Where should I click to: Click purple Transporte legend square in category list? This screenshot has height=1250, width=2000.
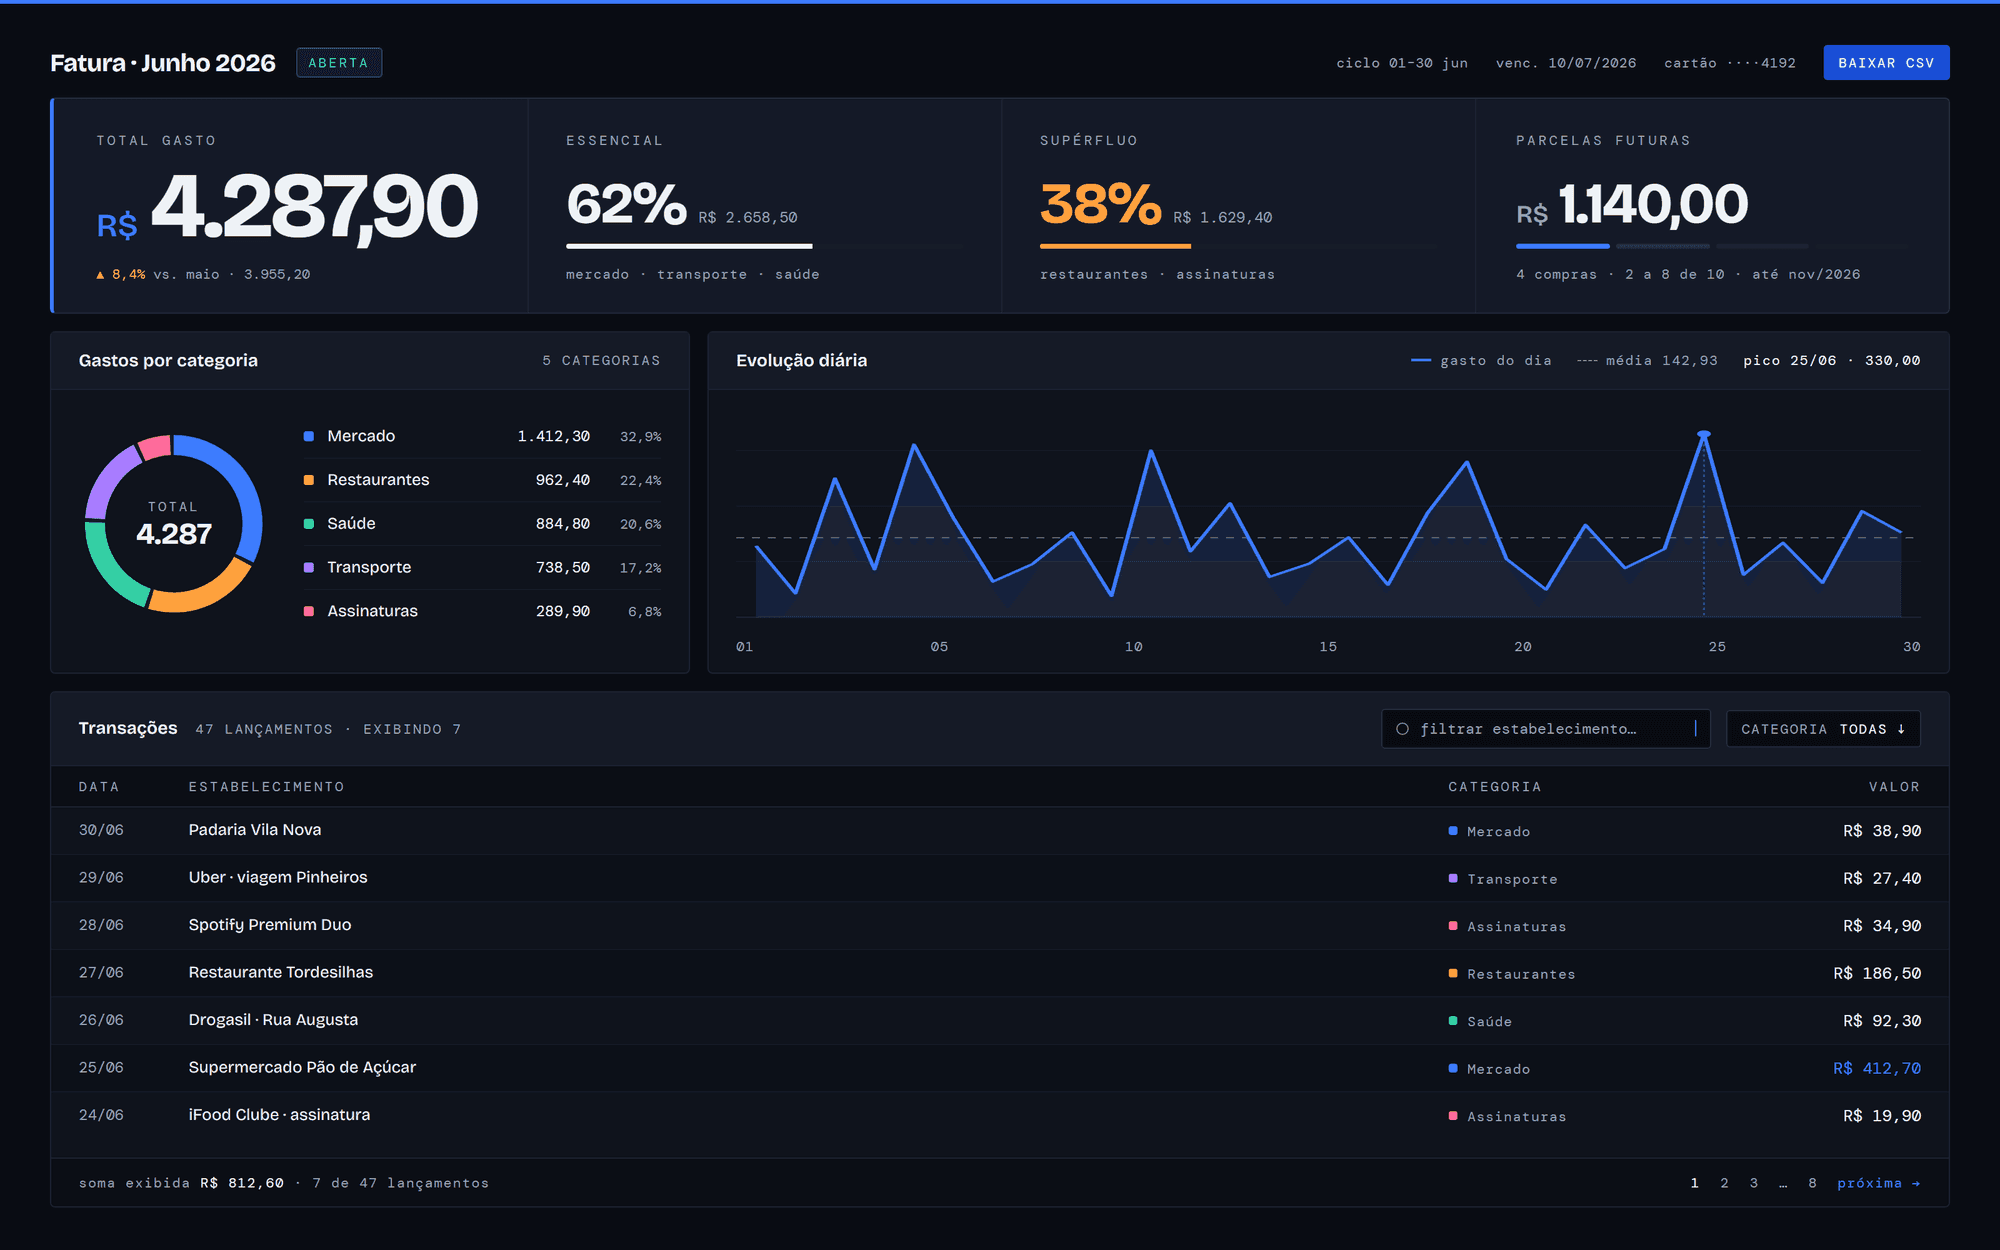coord(309,567)
